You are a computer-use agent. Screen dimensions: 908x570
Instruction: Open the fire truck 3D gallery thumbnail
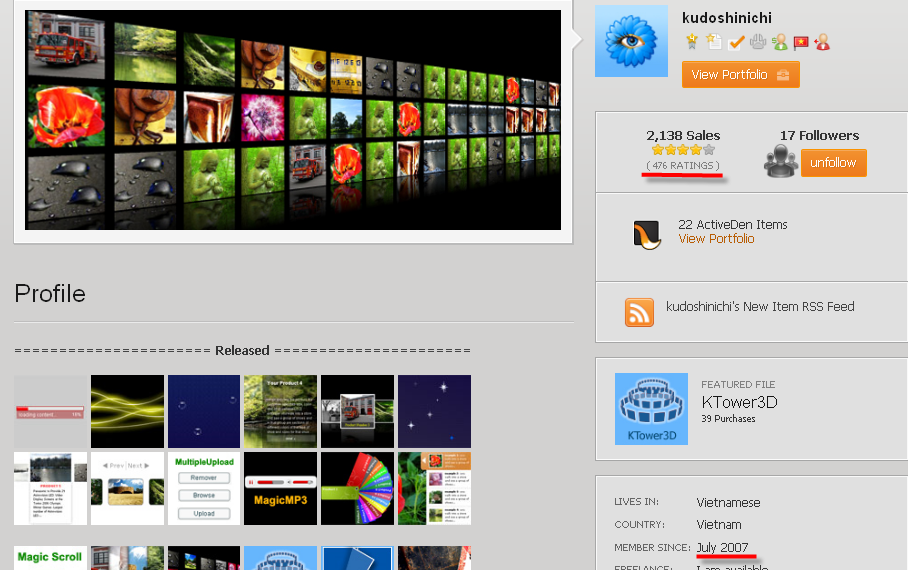(357, 411)
